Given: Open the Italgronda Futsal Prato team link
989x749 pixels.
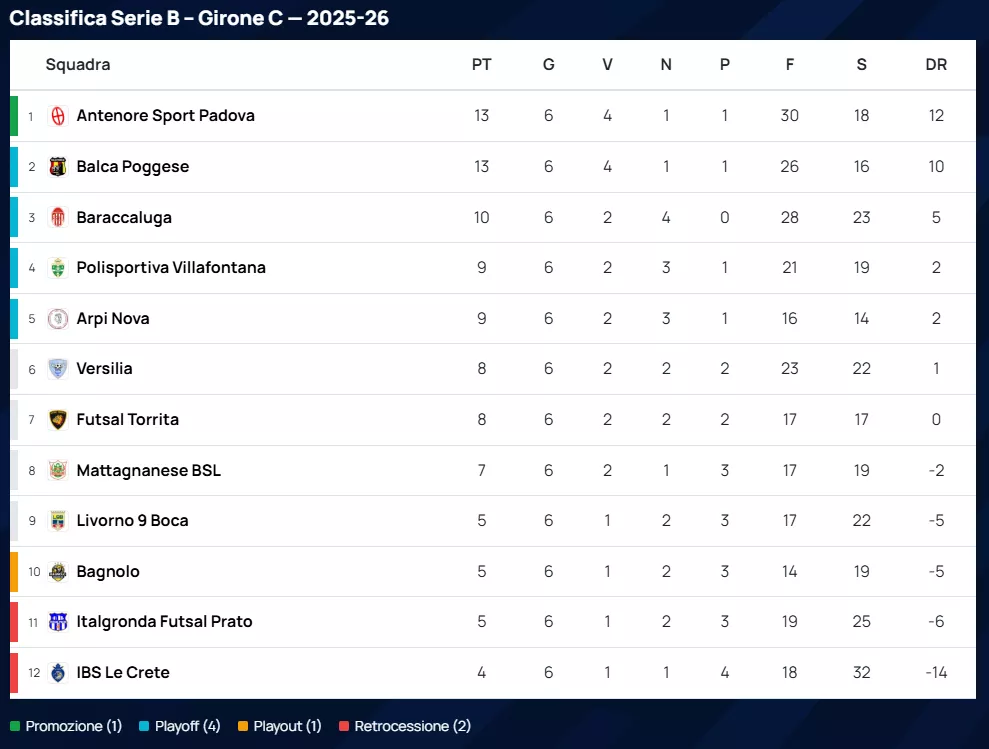Looking at the screenshot, I should [x=164, y=622].
